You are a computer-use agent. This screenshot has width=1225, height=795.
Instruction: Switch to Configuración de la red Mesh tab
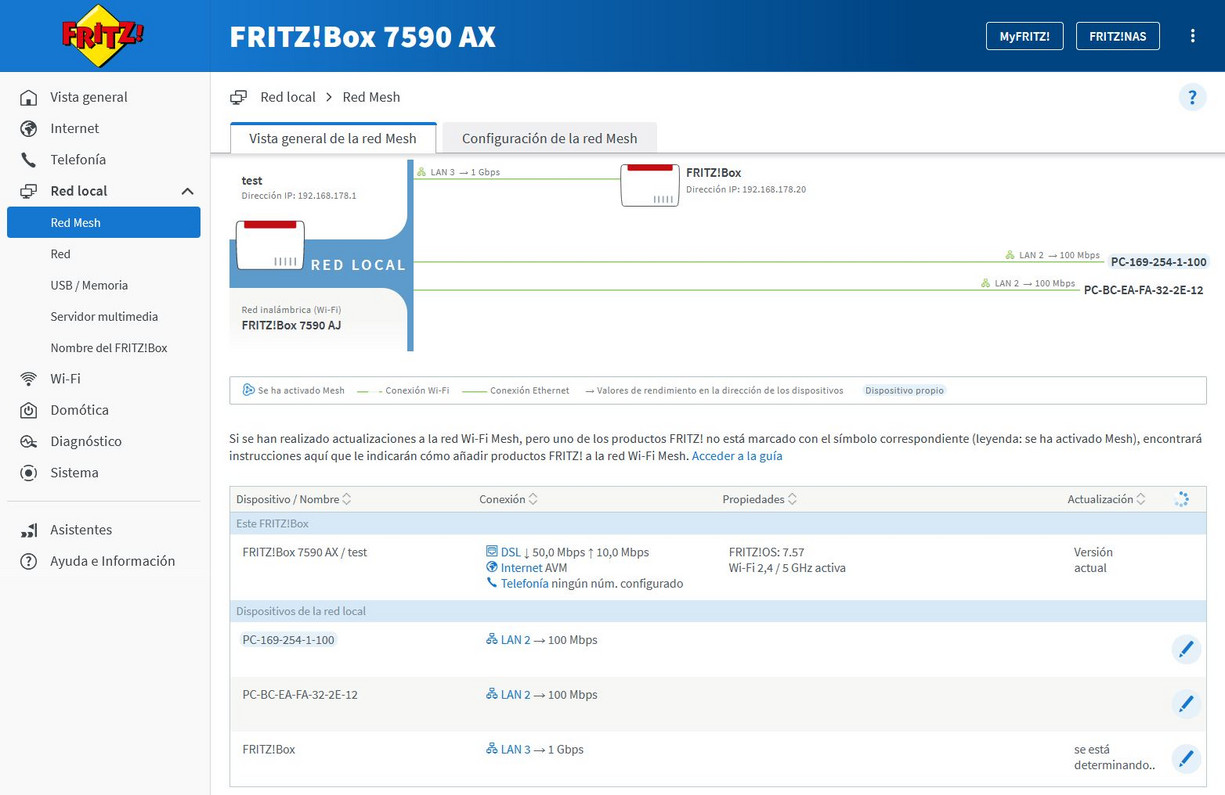click(x=549, y=138)
